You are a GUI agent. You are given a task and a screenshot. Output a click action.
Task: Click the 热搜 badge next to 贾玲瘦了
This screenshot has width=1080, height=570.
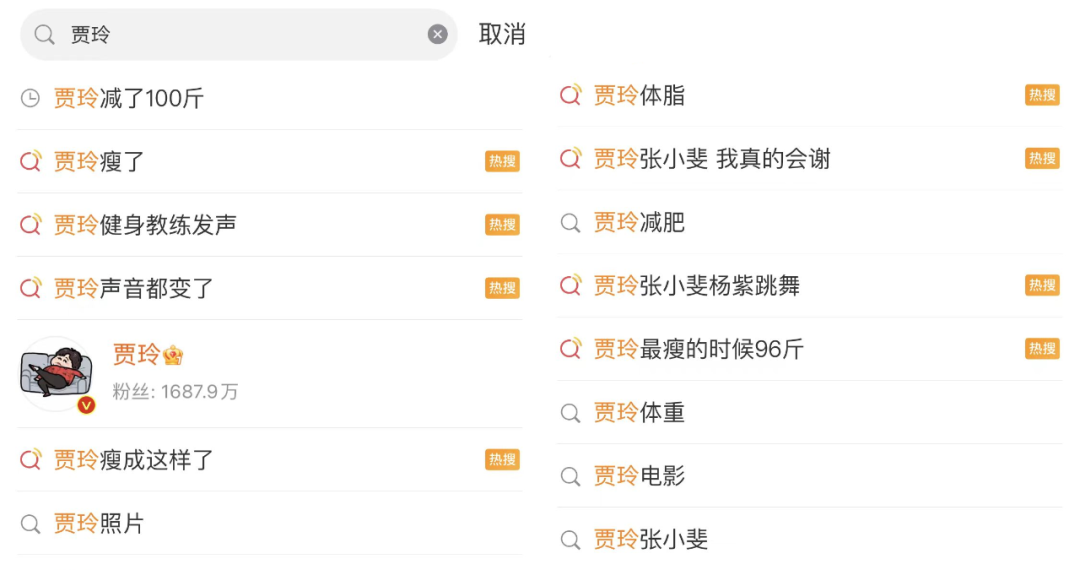(502, 161)
